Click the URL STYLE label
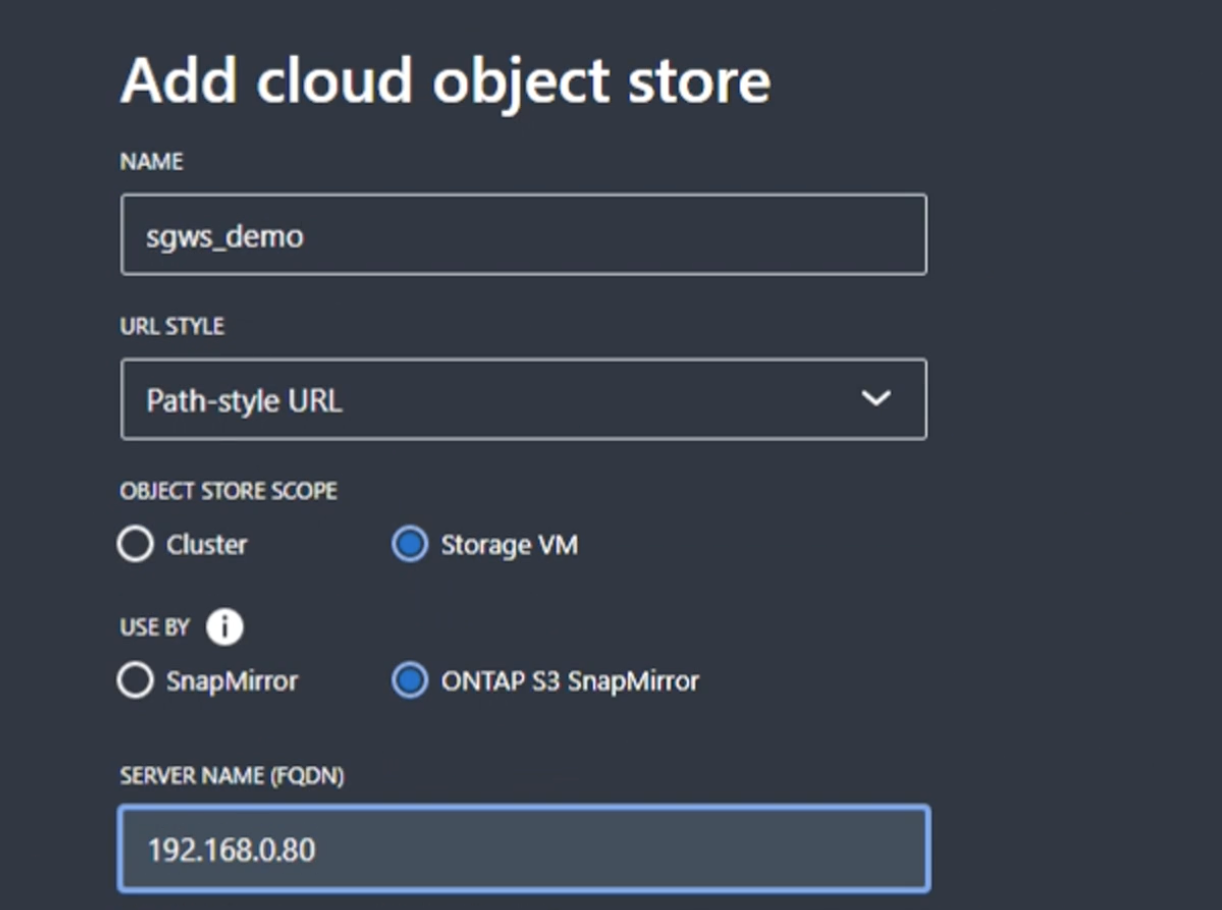This screenshot has width=1222, height=910. point(172,327)
